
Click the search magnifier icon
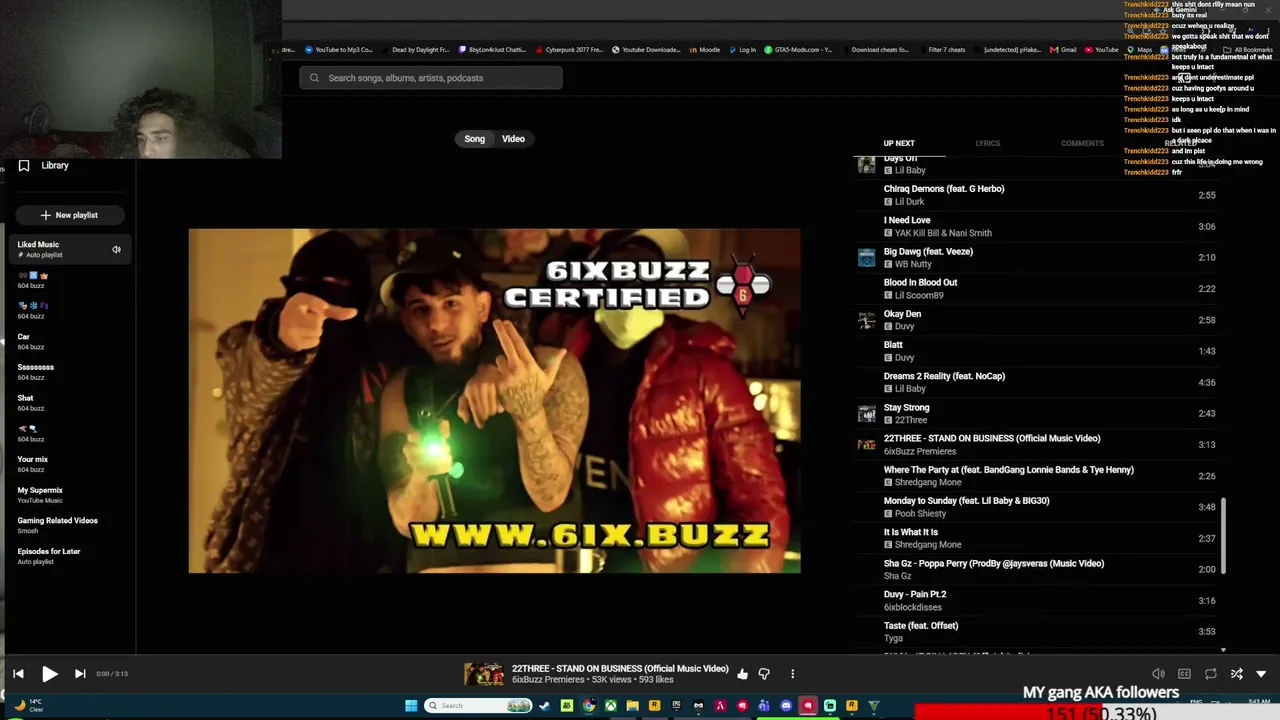[314, 78]
